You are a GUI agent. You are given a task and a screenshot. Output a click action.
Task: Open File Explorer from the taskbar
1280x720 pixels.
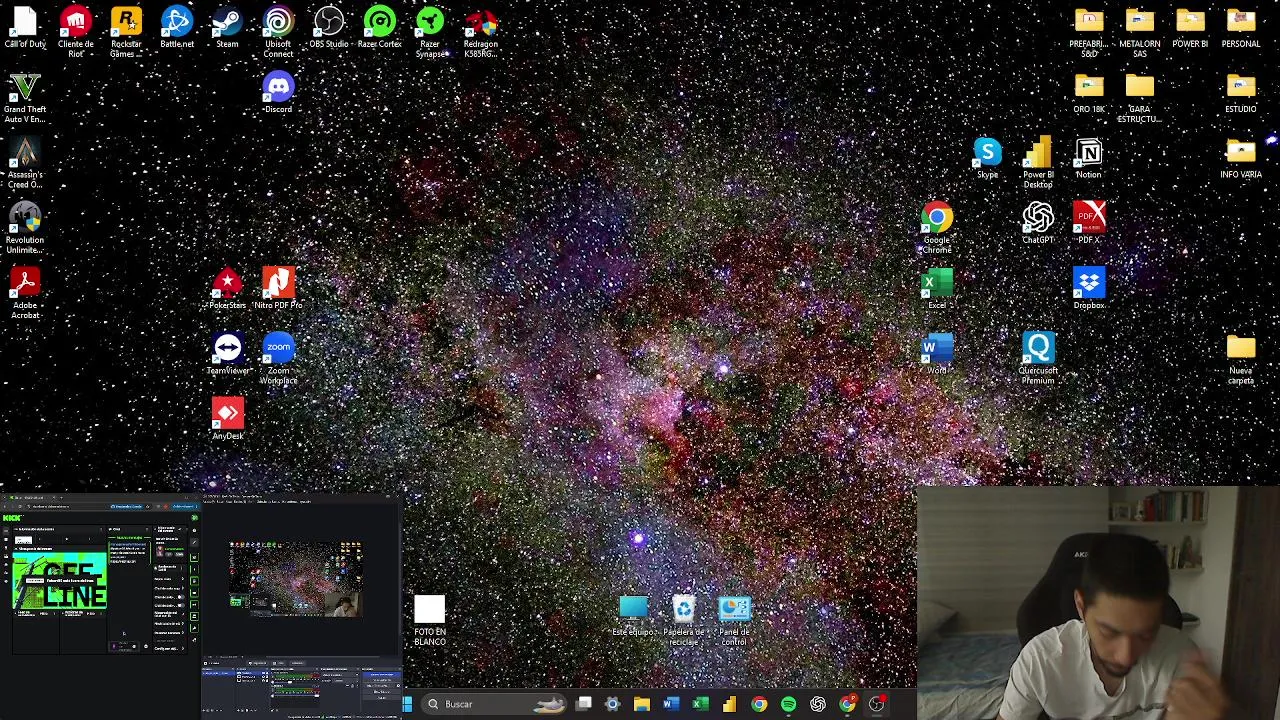[642, 704]
